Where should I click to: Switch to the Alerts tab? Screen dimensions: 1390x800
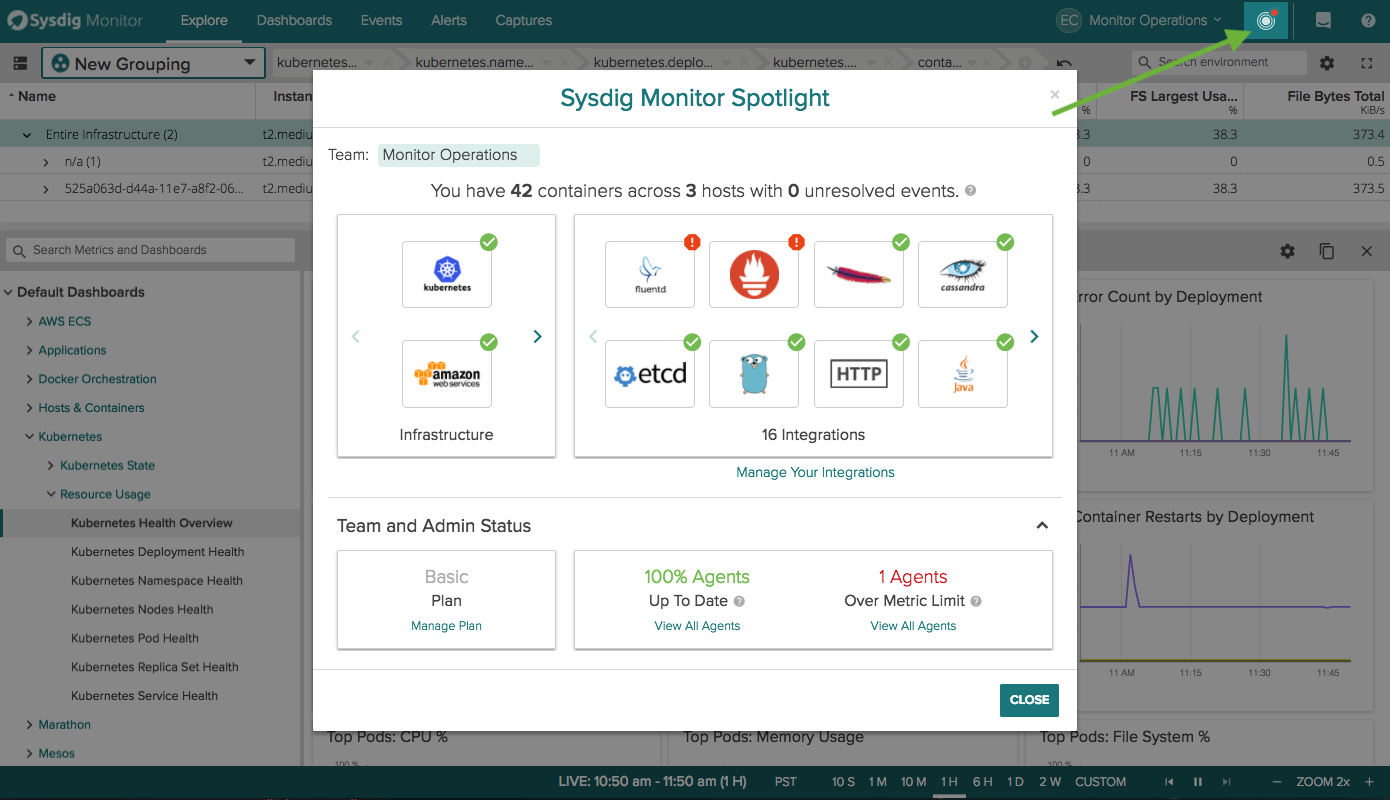coord(449,20)
